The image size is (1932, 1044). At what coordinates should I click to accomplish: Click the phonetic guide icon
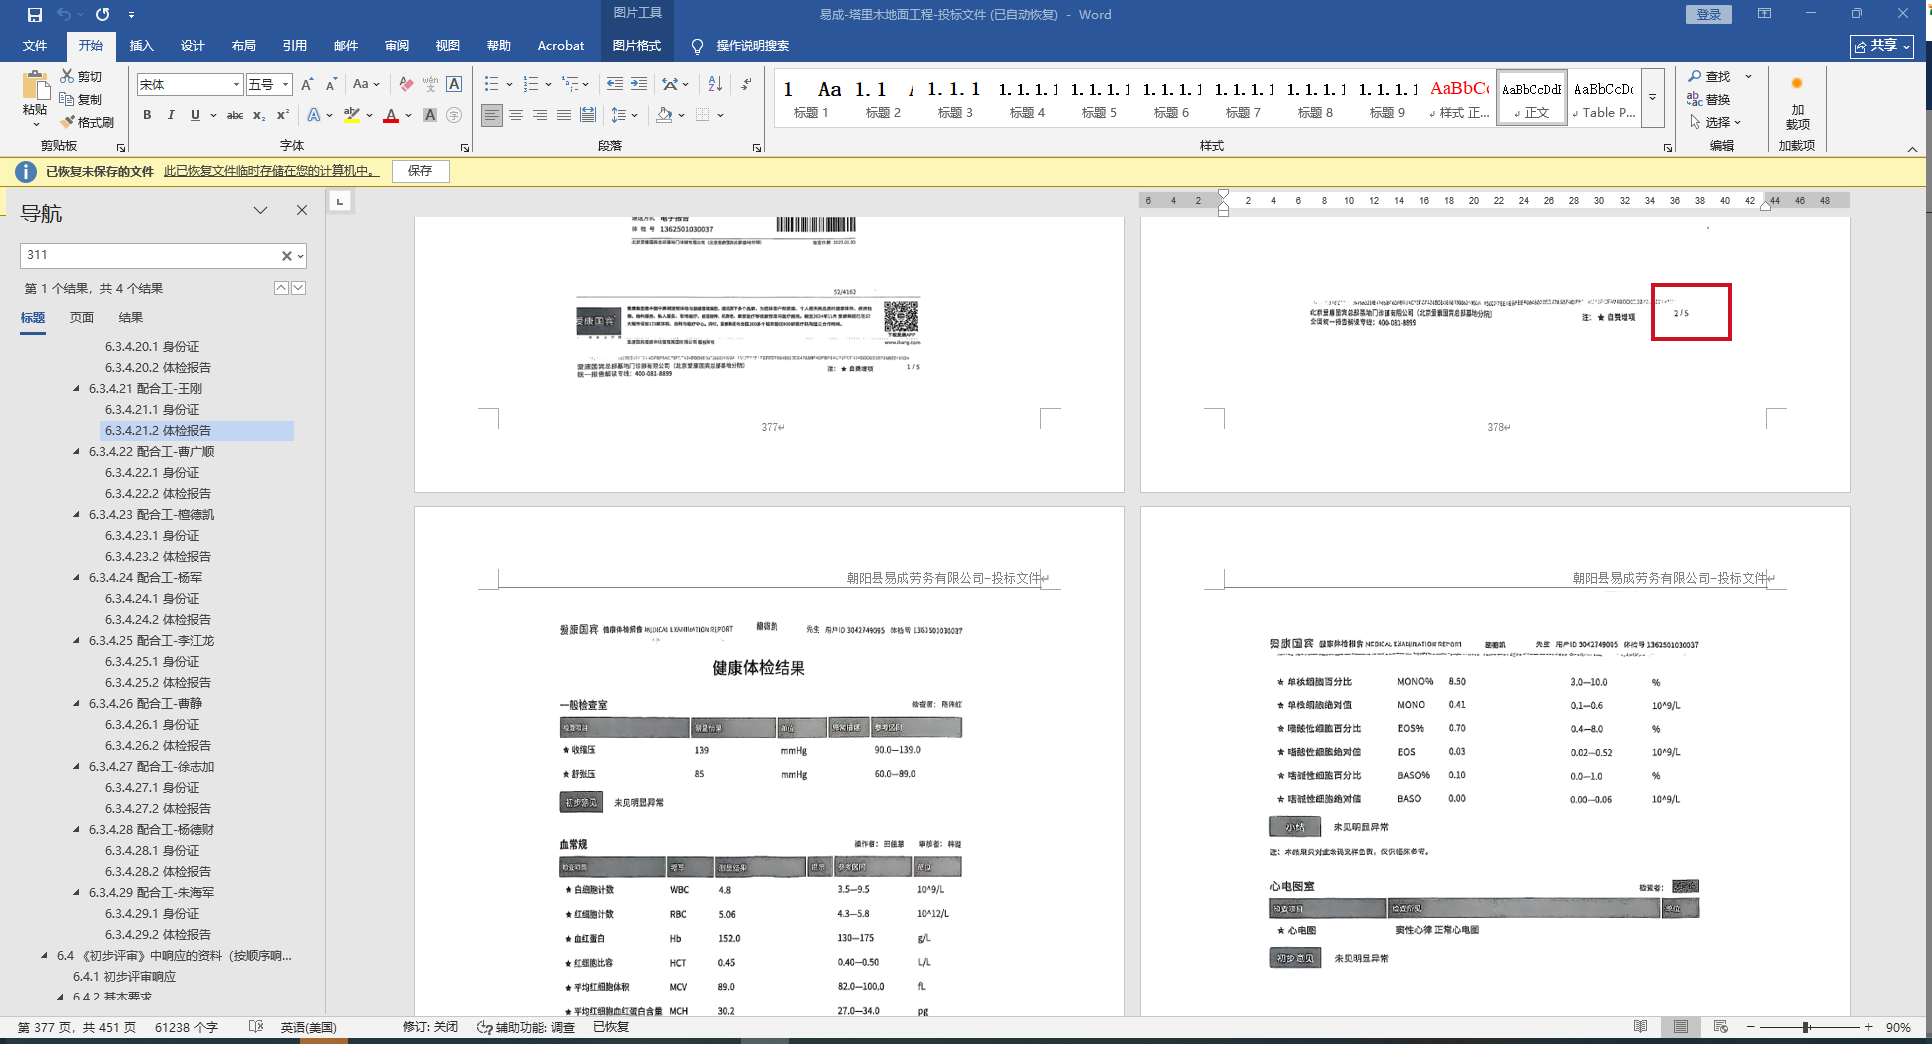click(x=430, y=85)
